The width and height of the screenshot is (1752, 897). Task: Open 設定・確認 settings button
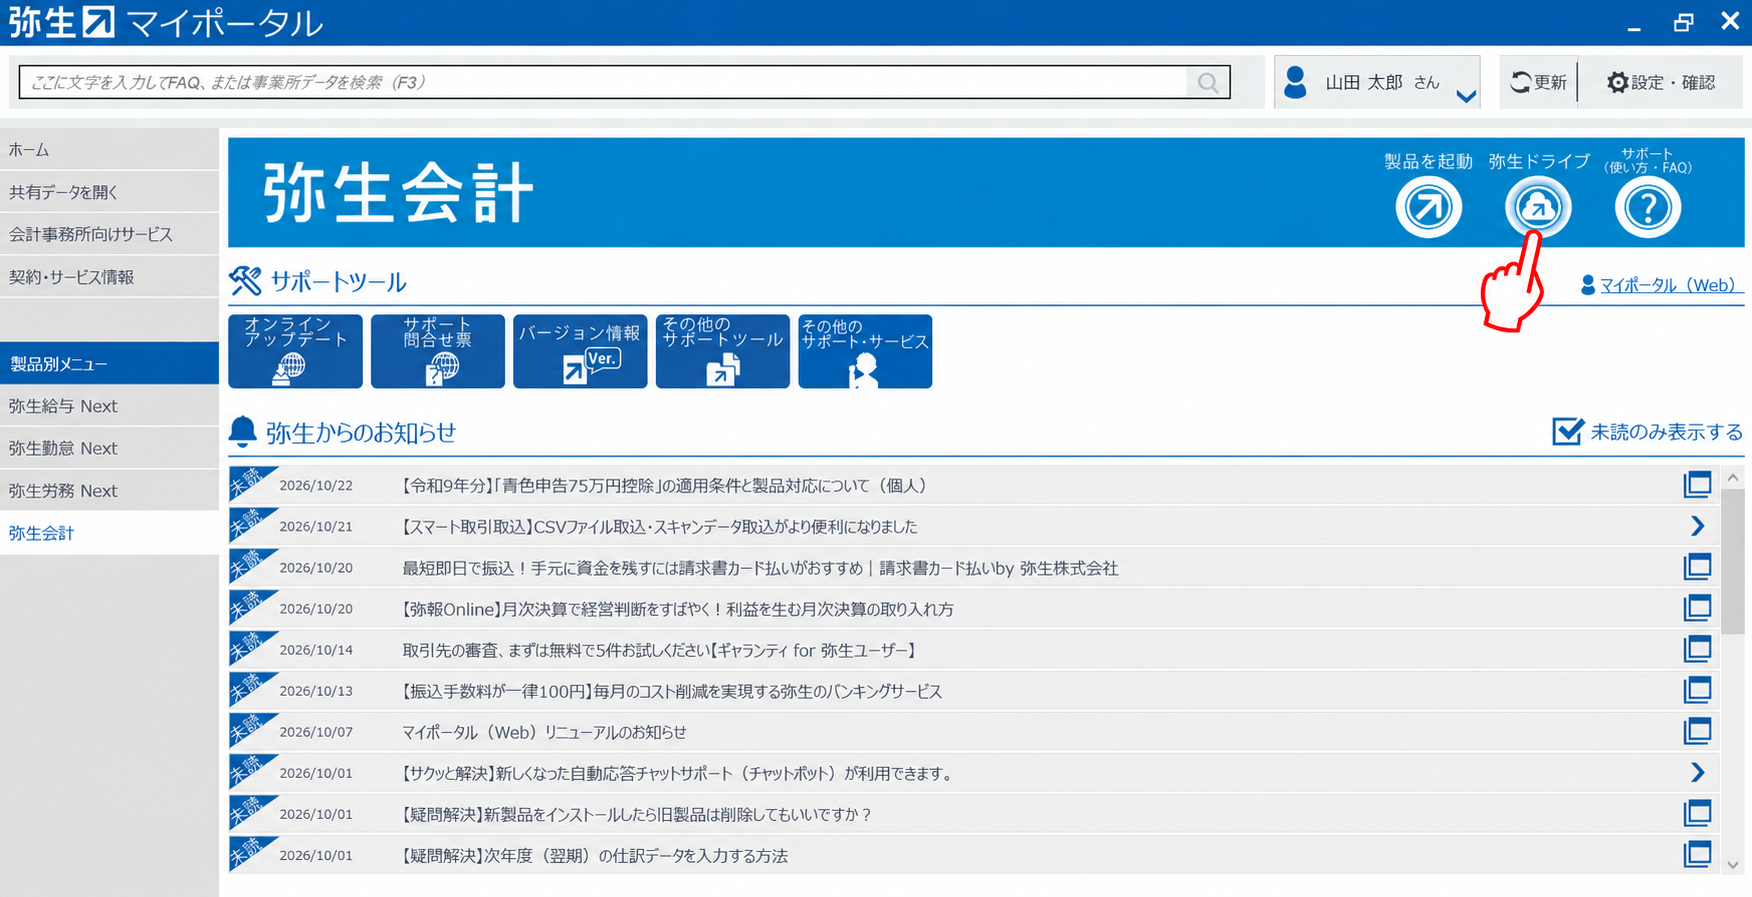tap(1661, 82)
